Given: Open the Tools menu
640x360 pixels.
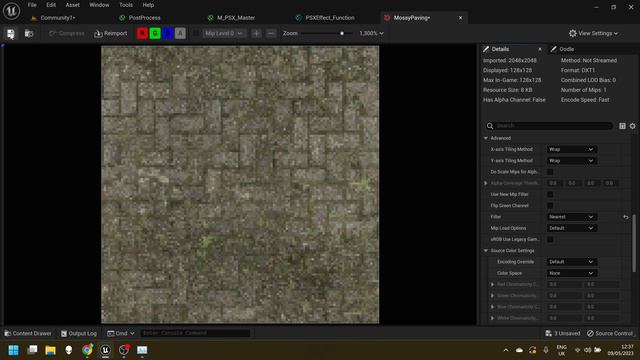Looking at the screenshot, I should [x=126, y=5].
